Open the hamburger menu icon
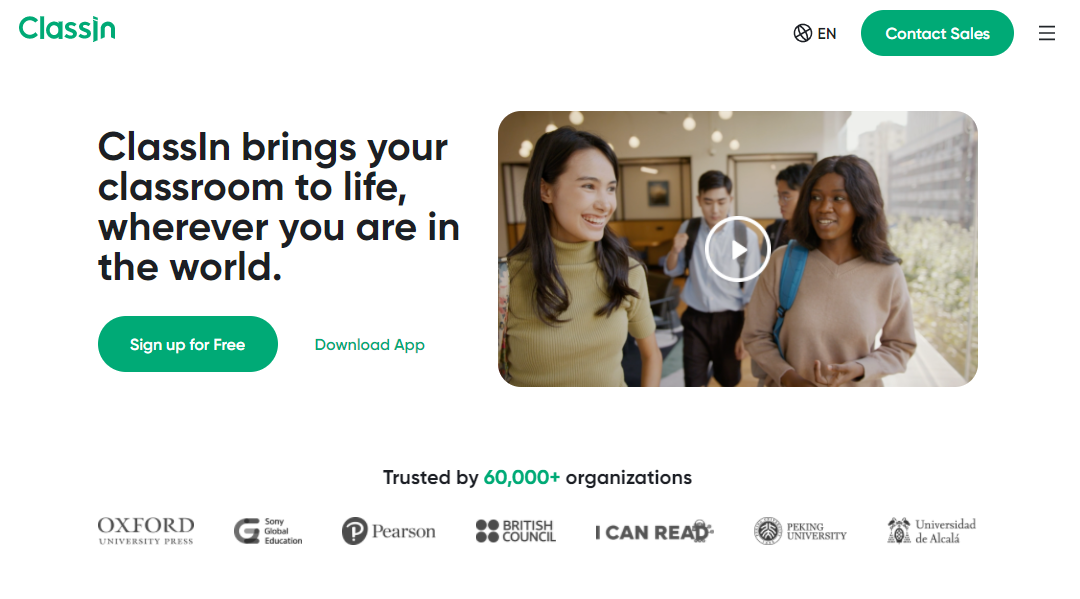The width and height of the screenshot is (1080, 599). tap(1046, 33)
